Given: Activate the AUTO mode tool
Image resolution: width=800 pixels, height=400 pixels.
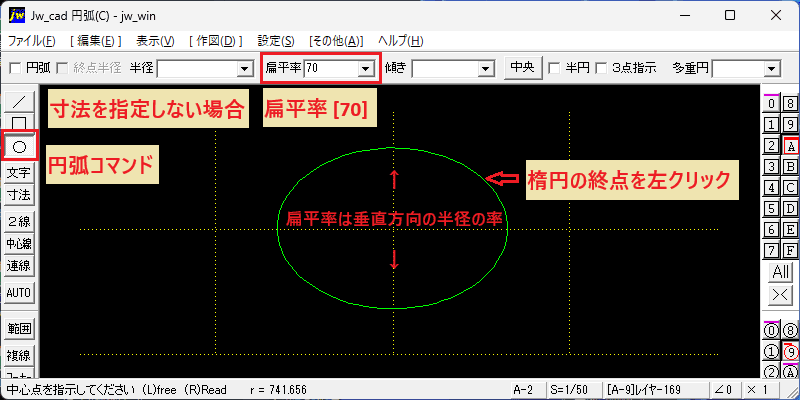Looking at the screenshot, I should click(x=19, y=293).
